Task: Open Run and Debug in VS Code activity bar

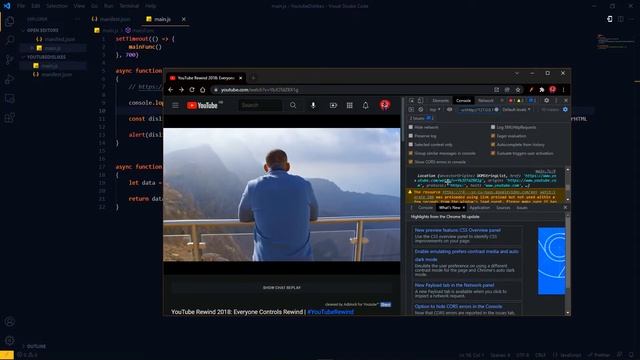Action: coord(10,79)
